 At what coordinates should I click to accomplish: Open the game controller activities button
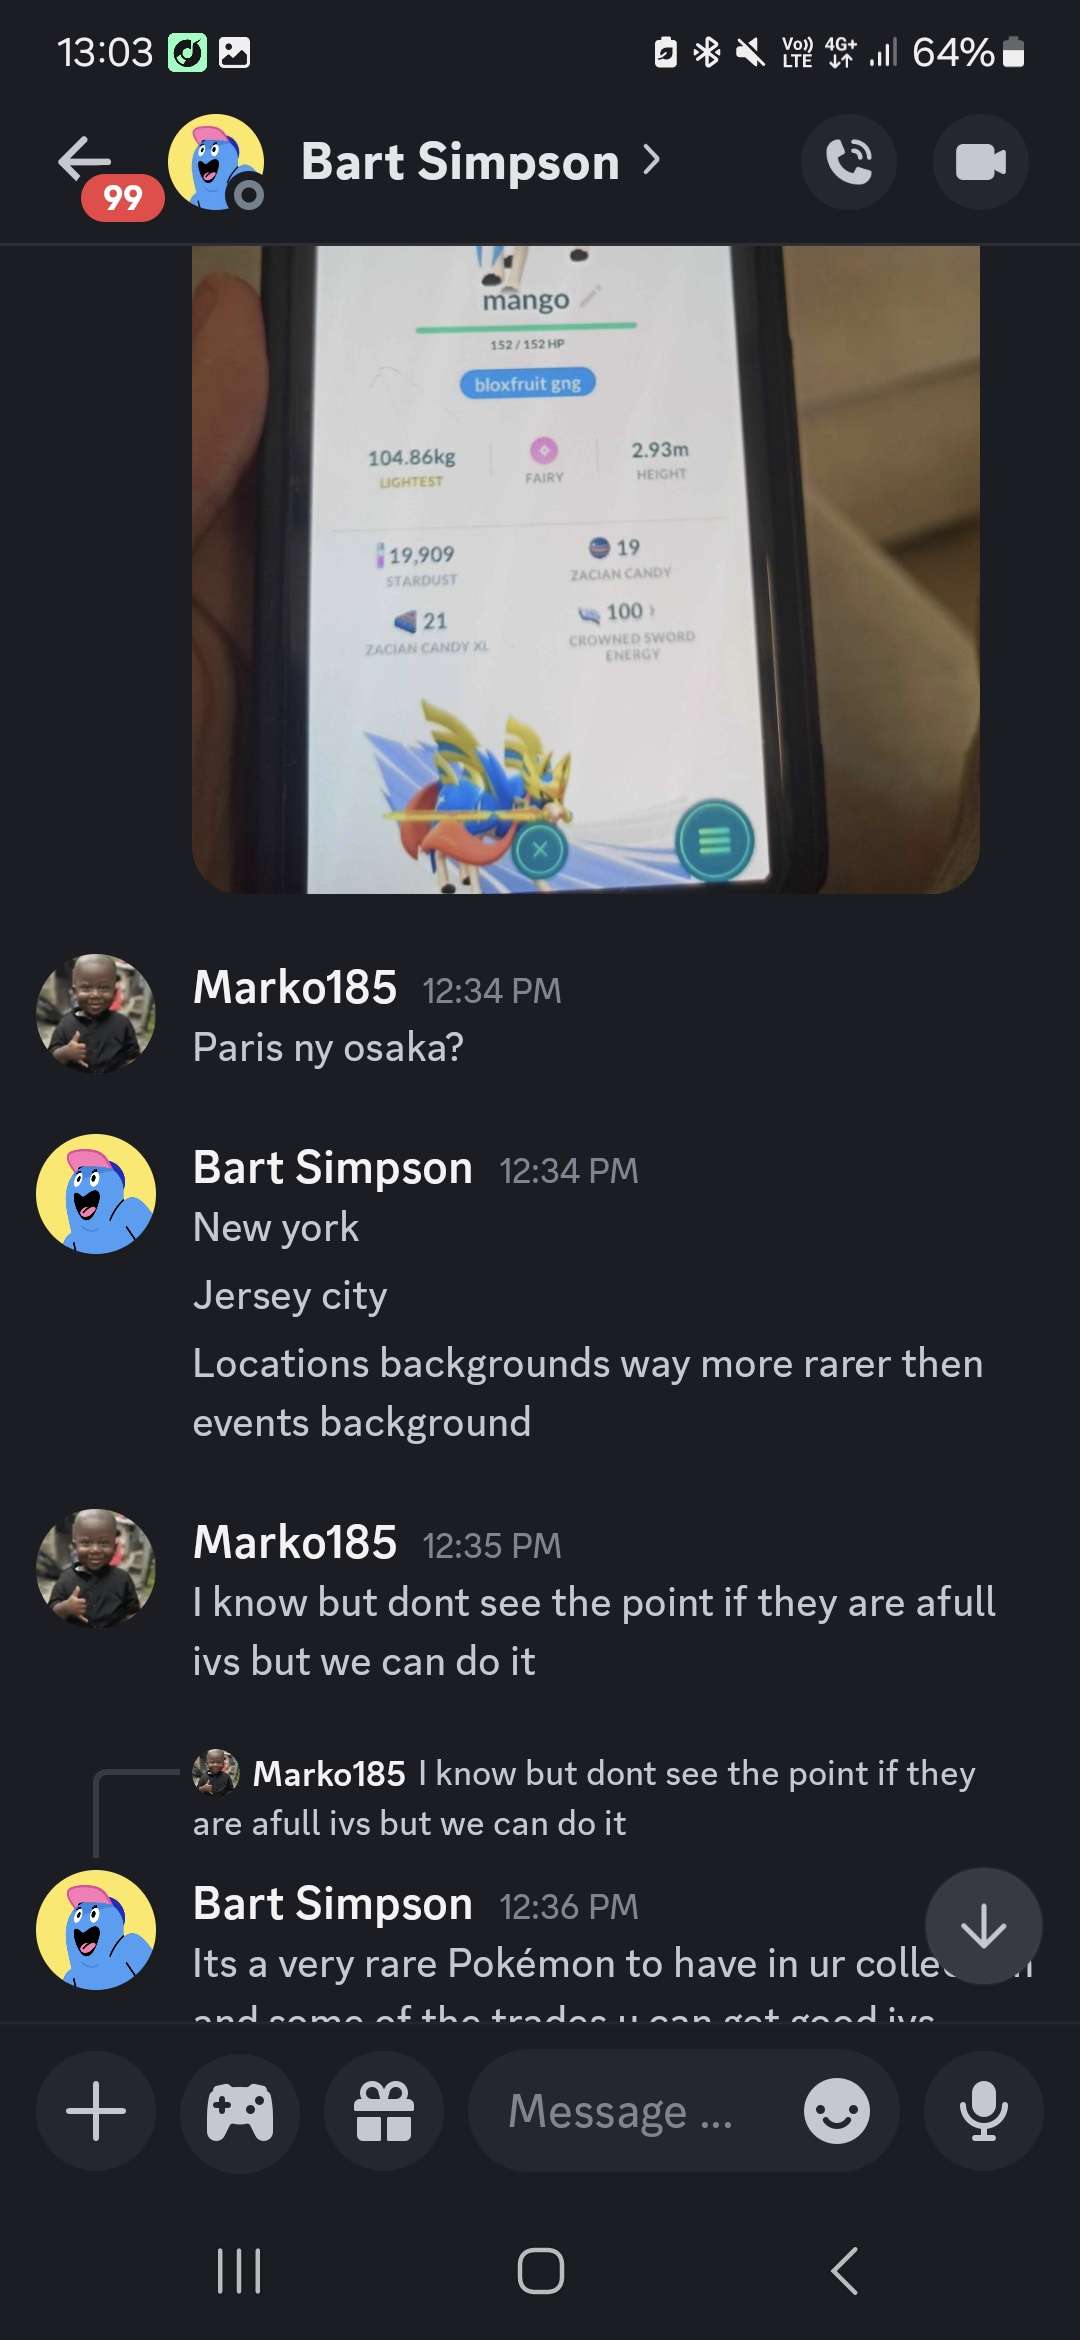pyautogui.click(x=240, y=2111)
